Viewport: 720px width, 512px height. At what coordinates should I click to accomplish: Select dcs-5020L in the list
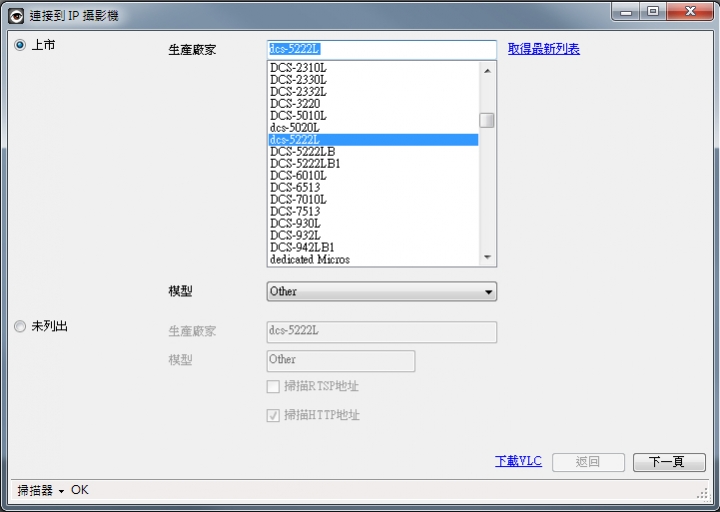(373, 128)
